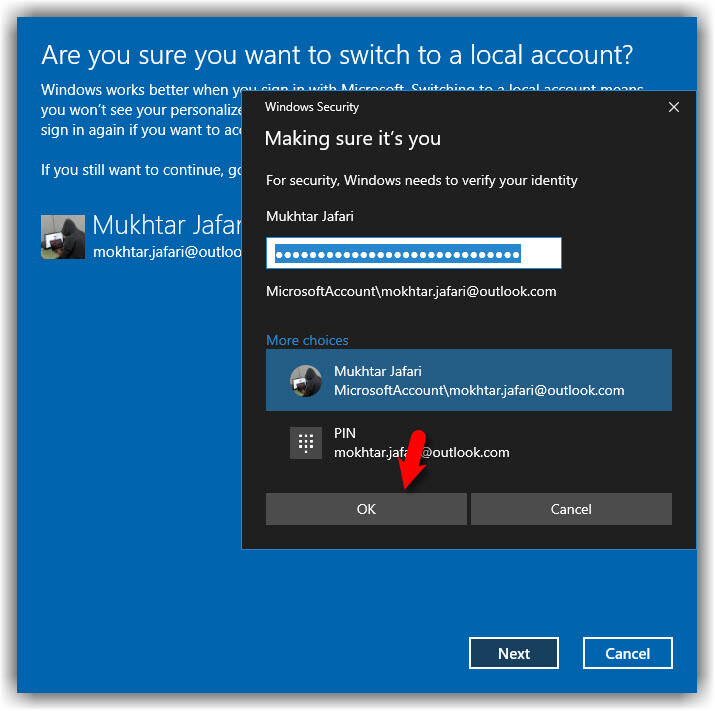The height and width of the screenshot is (711, 715).
Task: Close the Windows Security dialog
Action: point(674,107)
